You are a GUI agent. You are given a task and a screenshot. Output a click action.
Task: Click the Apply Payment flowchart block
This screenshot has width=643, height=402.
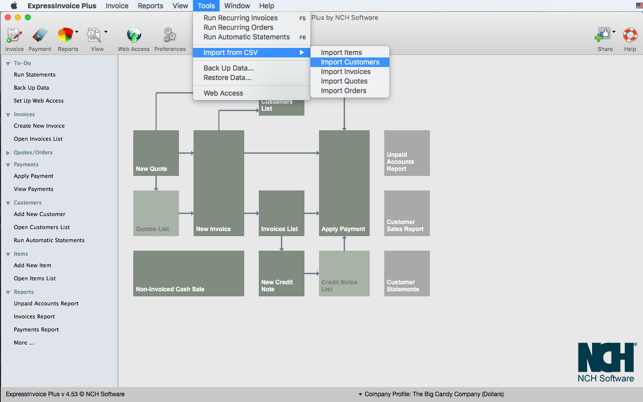coord(344,183)
